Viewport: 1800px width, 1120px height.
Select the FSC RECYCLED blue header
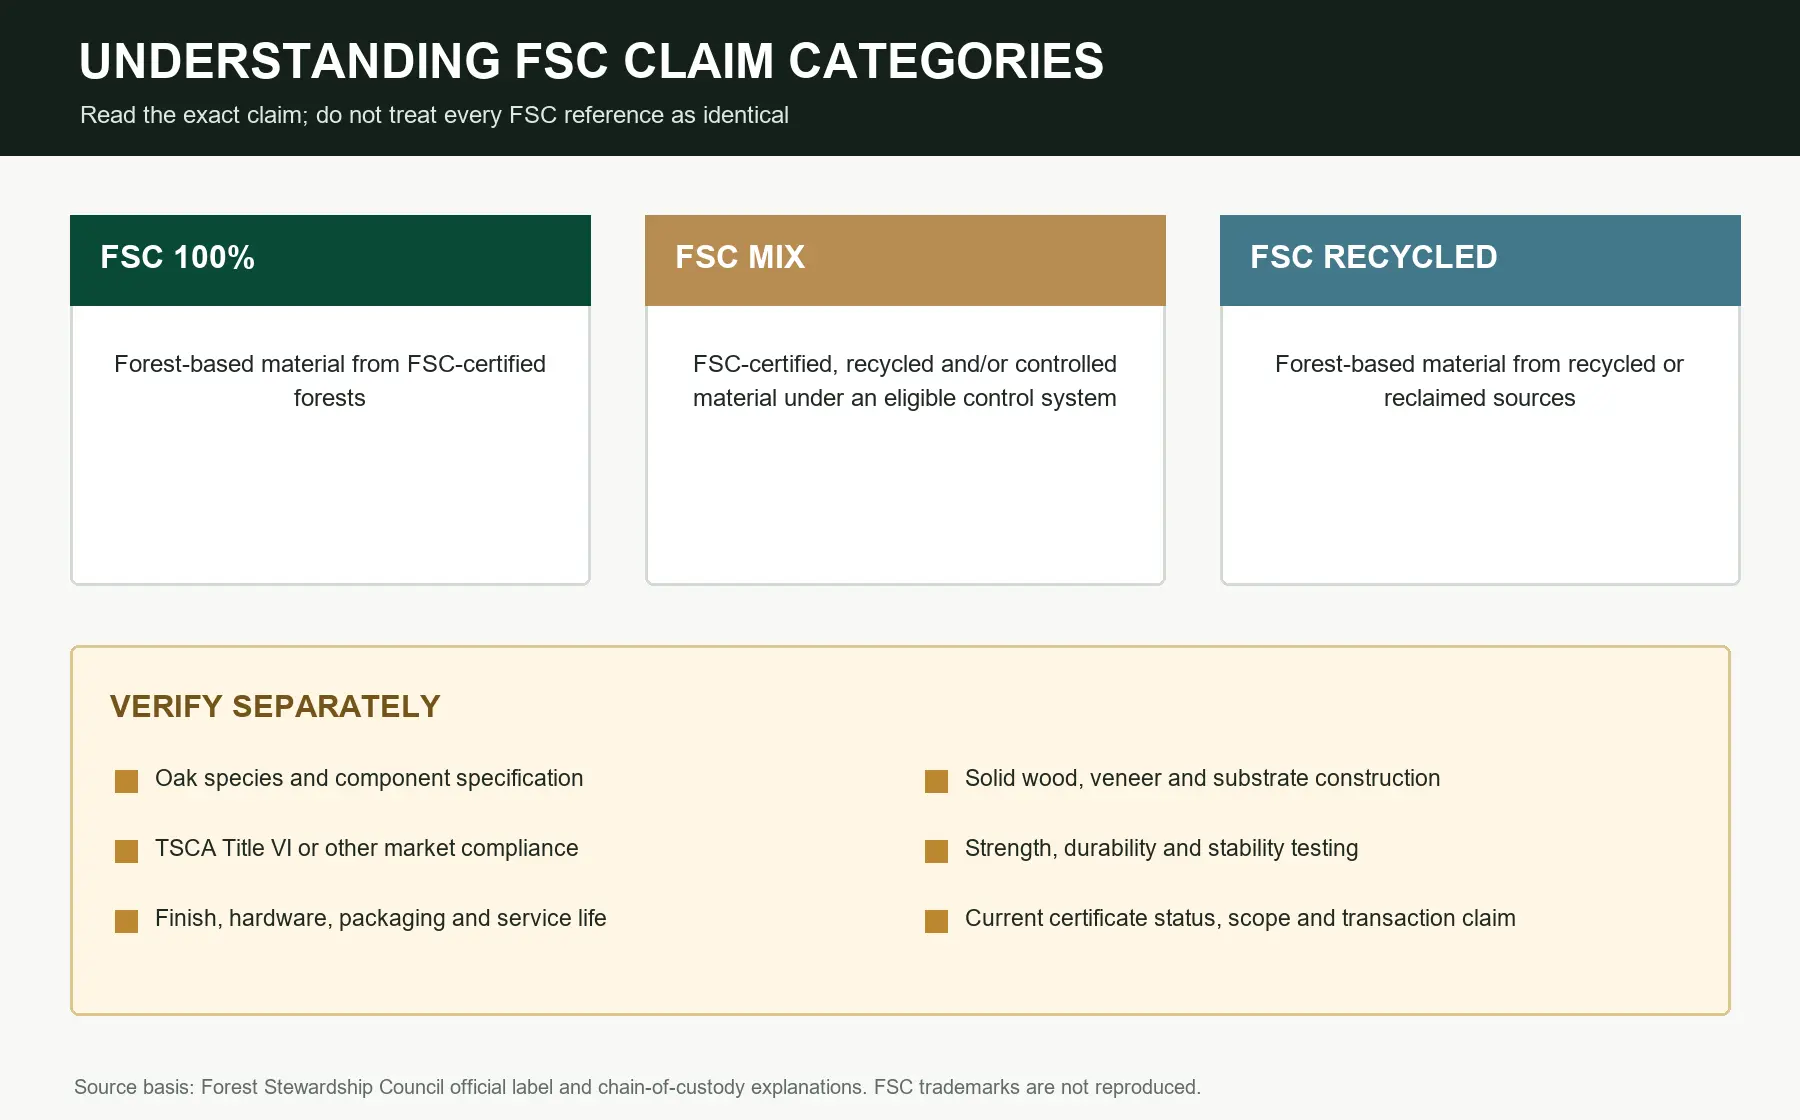[x=1480, y=260]
